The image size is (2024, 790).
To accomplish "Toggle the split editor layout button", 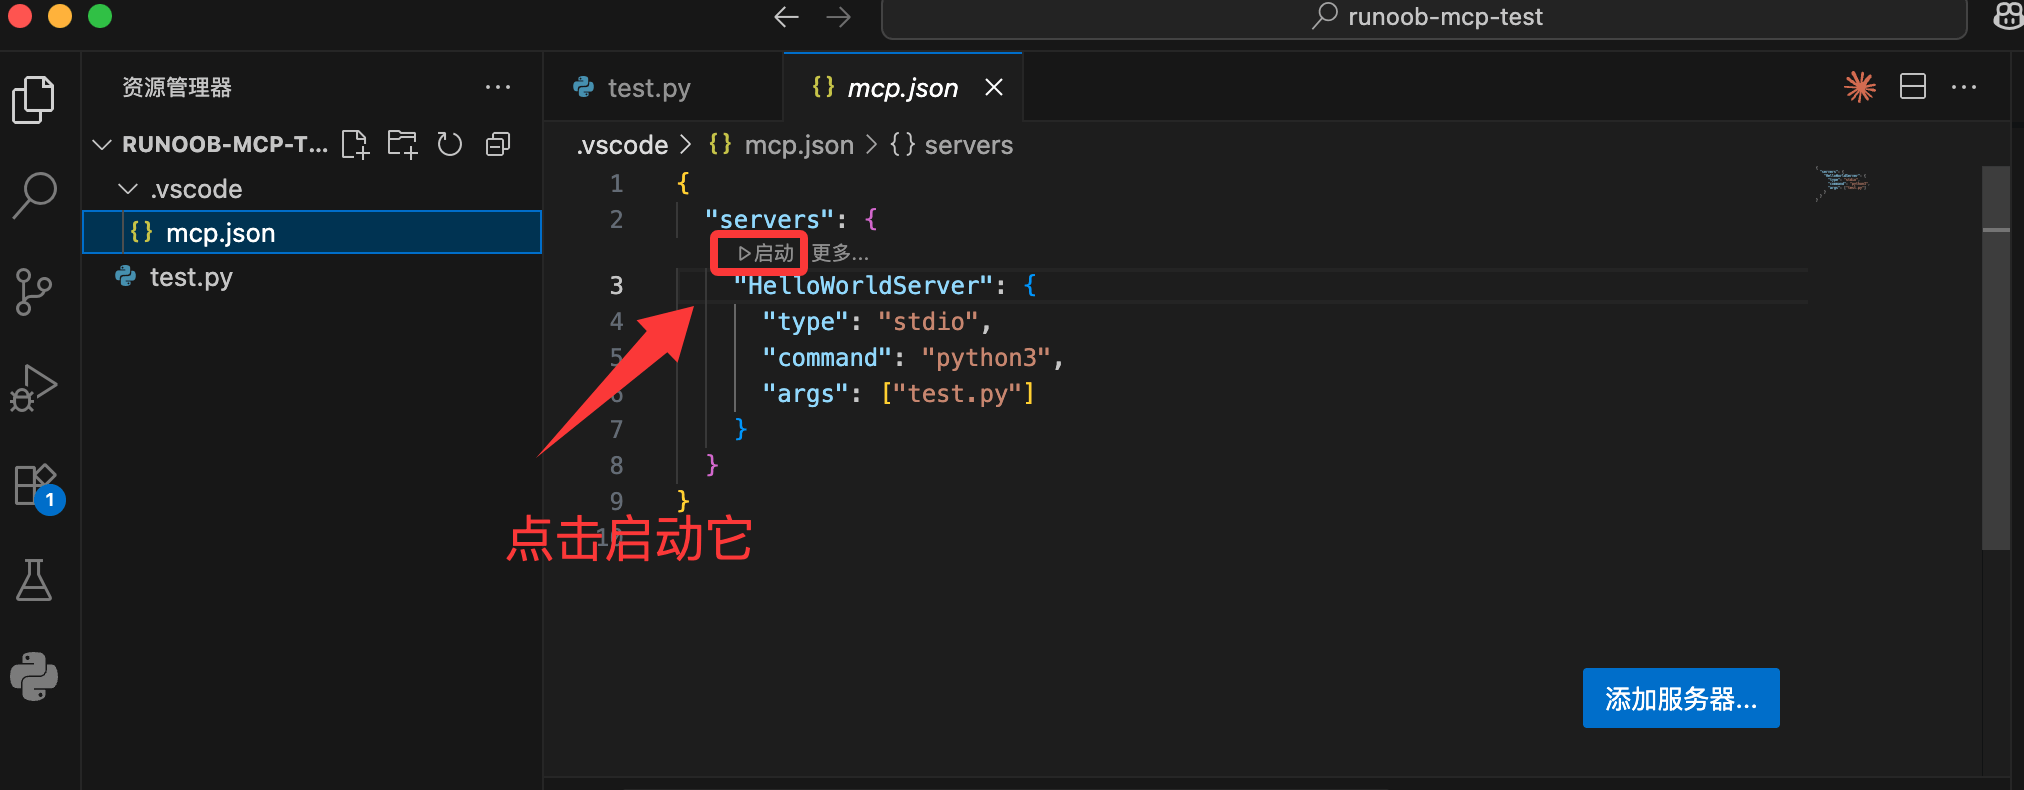I will point(1912,87).
